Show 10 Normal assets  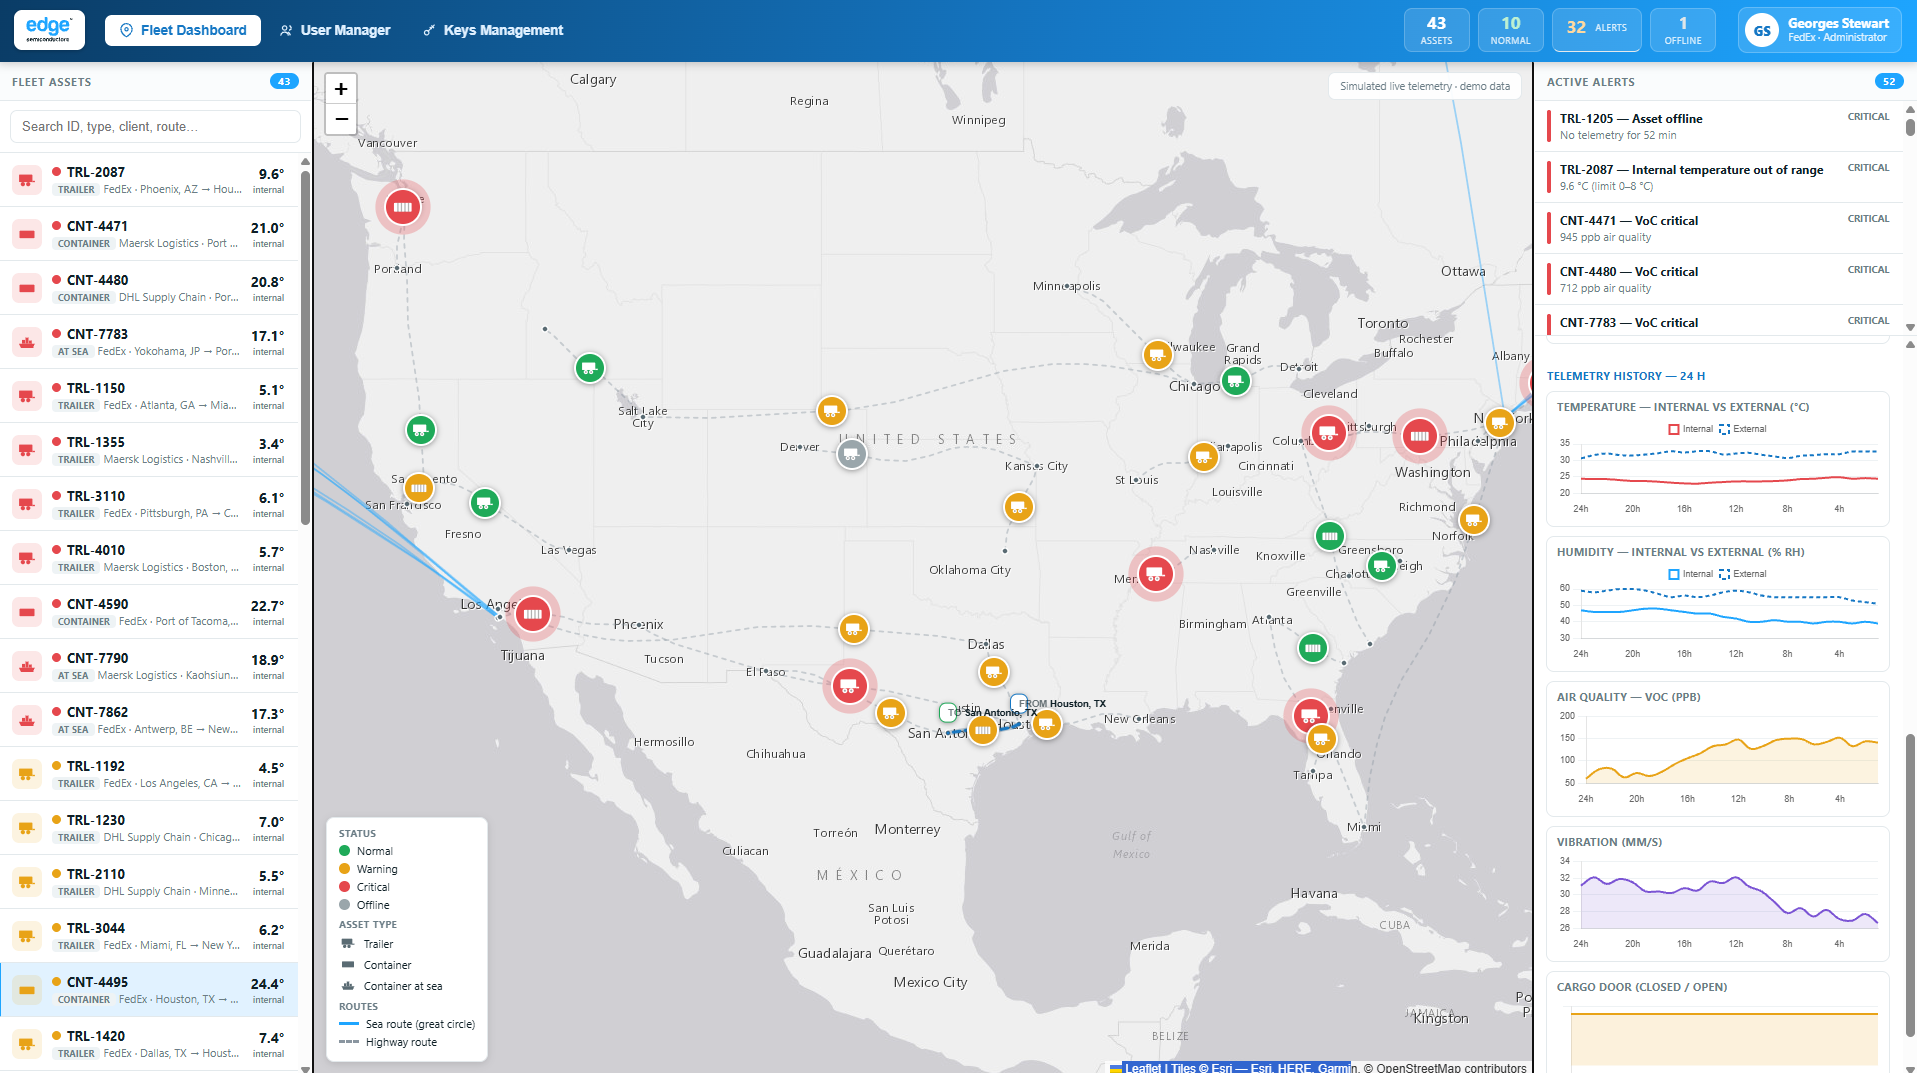tap(1510, 29)
